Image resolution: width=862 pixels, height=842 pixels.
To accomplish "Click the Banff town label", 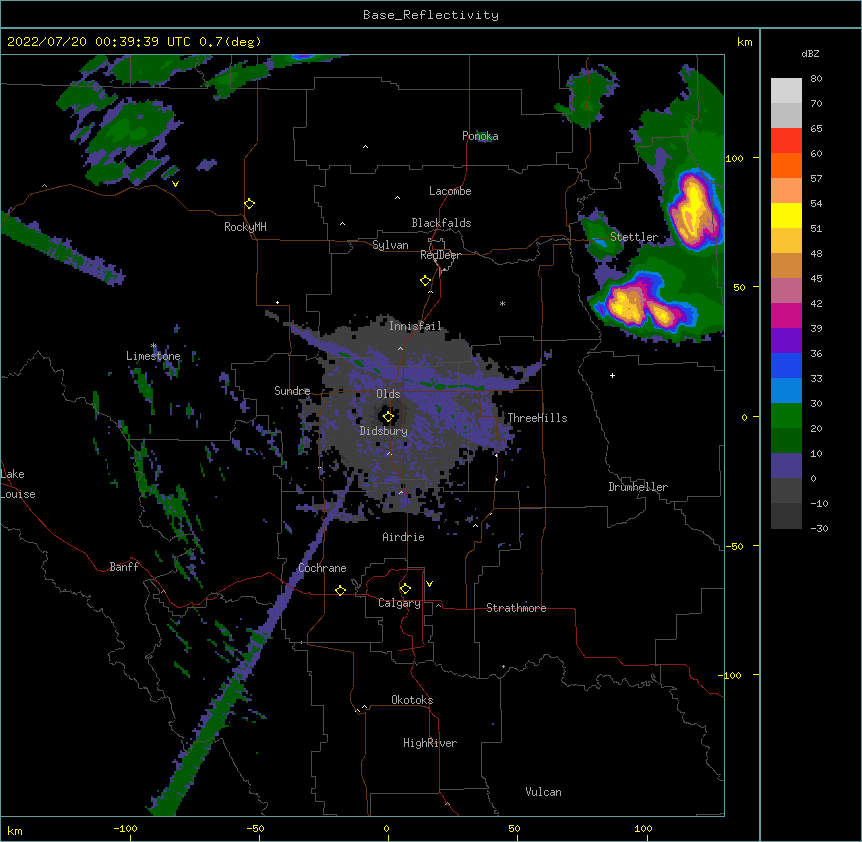I will click(x=124, y=567).
